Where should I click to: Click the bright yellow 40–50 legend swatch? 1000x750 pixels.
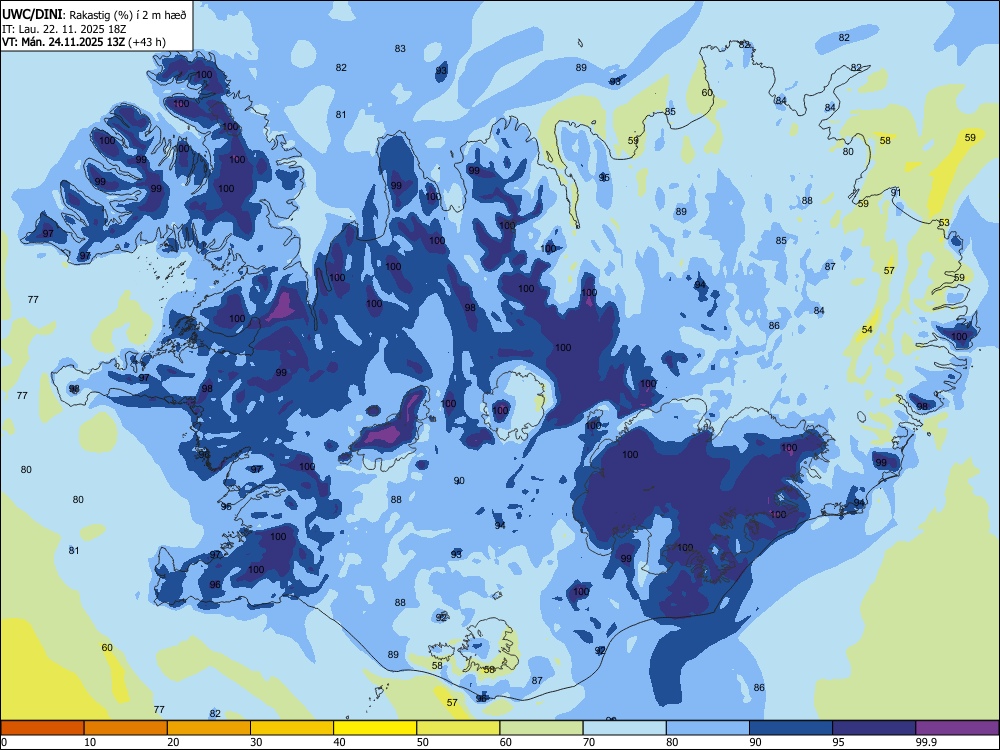[x=375, y=728]
